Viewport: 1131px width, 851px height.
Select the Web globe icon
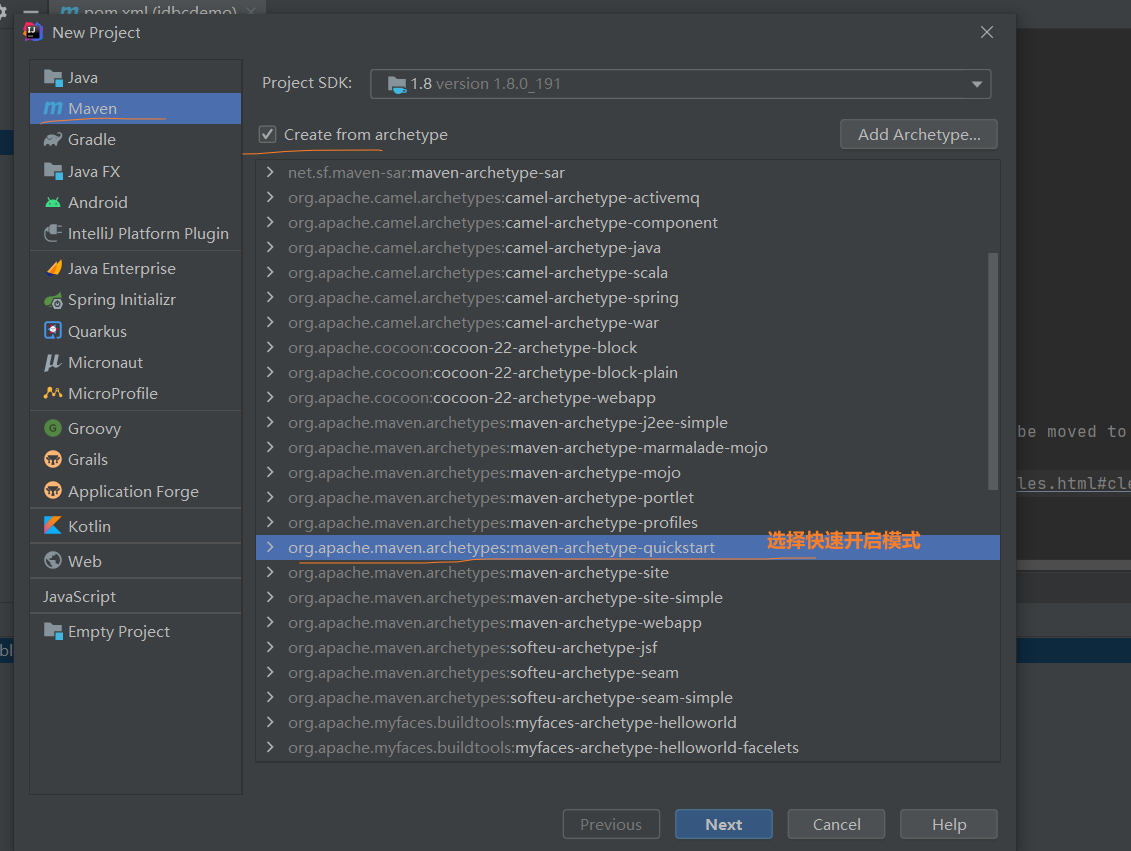point(53,560)
